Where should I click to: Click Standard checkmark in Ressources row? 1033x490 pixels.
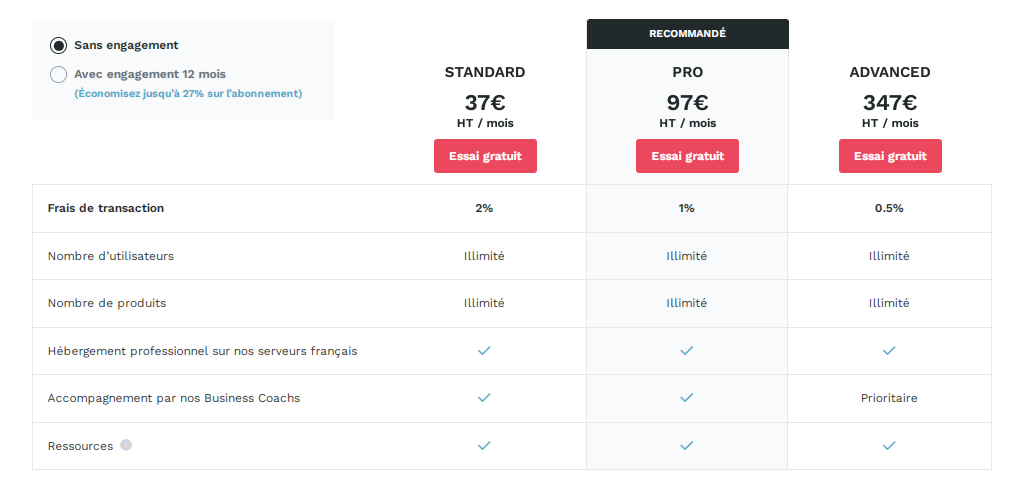484,446
